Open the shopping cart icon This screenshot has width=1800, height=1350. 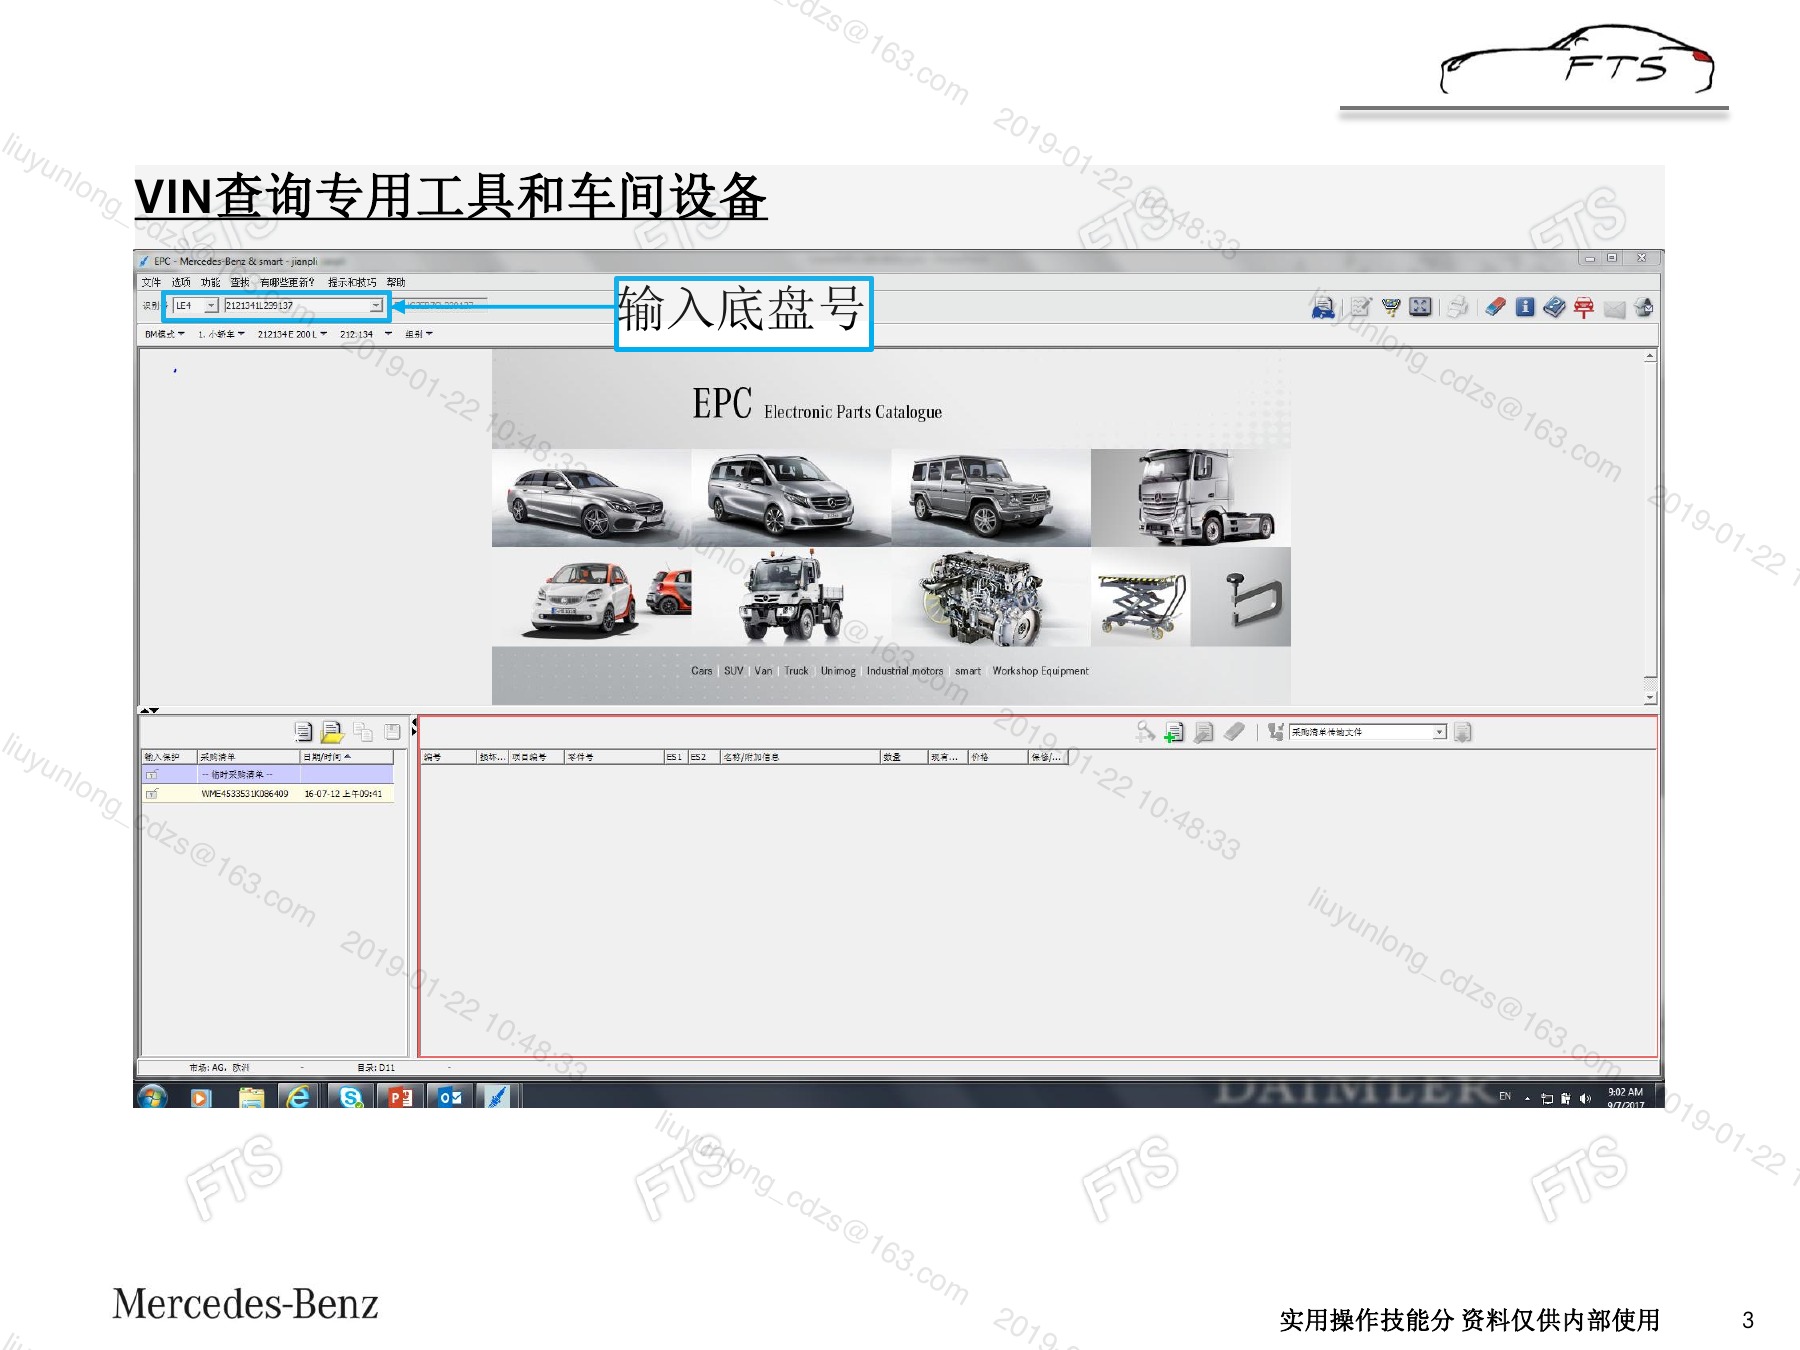(1391, 307)
